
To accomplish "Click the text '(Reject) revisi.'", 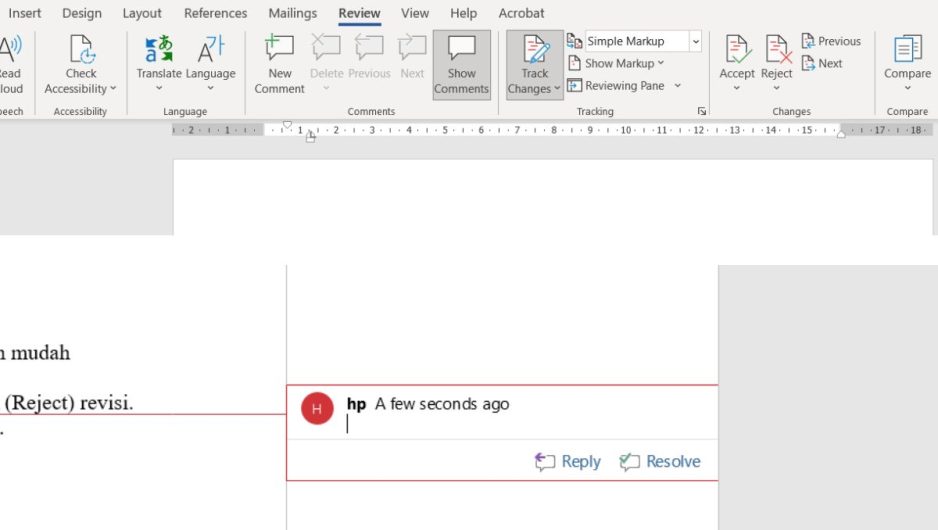I will pos(69,403).
